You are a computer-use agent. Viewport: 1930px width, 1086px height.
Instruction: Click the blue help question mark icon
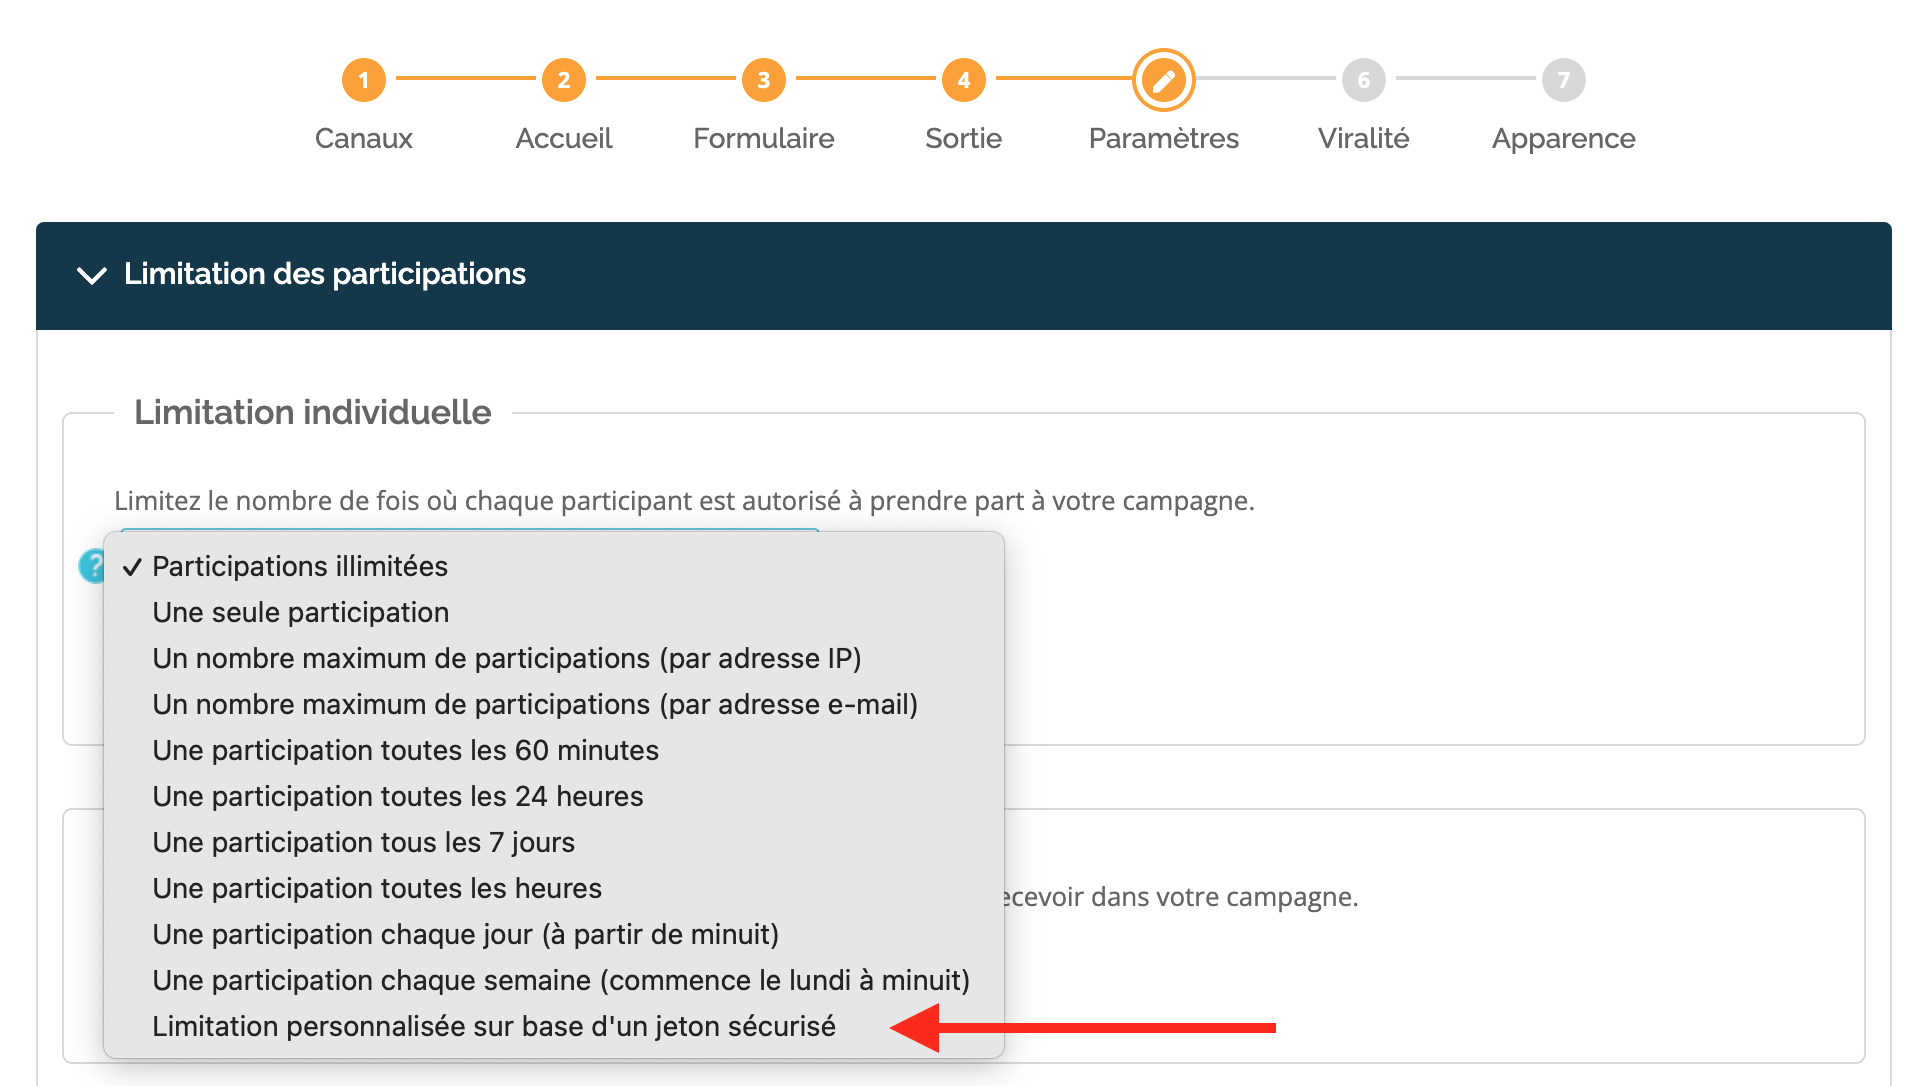(x=92, y=566)
